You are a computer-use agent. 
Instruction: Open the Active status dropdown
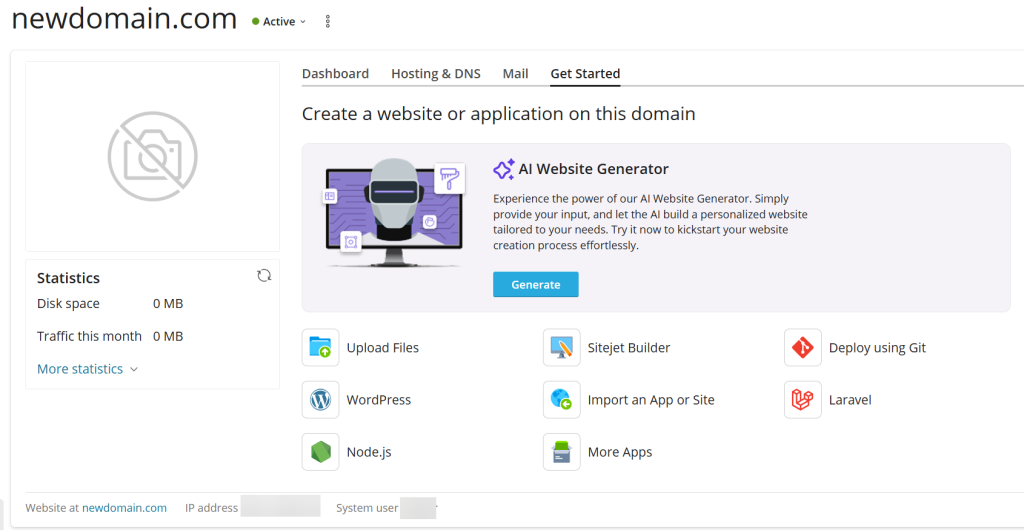click(x=280, y=22)
